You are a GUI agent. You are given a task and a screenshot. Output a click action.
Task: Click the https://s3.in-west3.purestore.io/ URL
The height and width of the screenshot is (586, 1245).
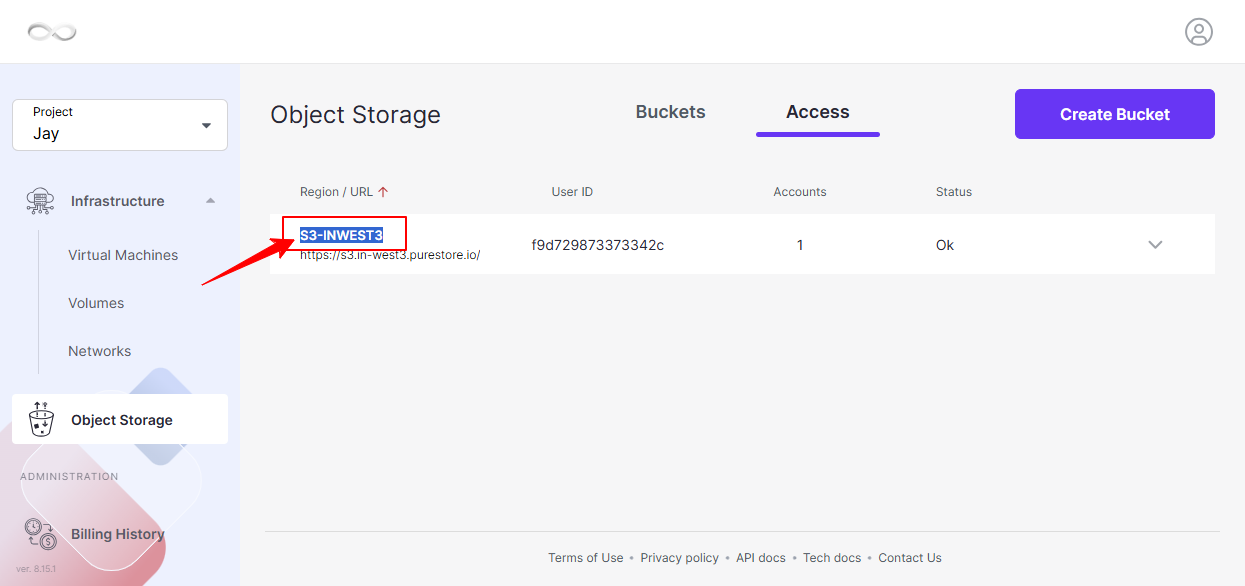coord(390,255)
